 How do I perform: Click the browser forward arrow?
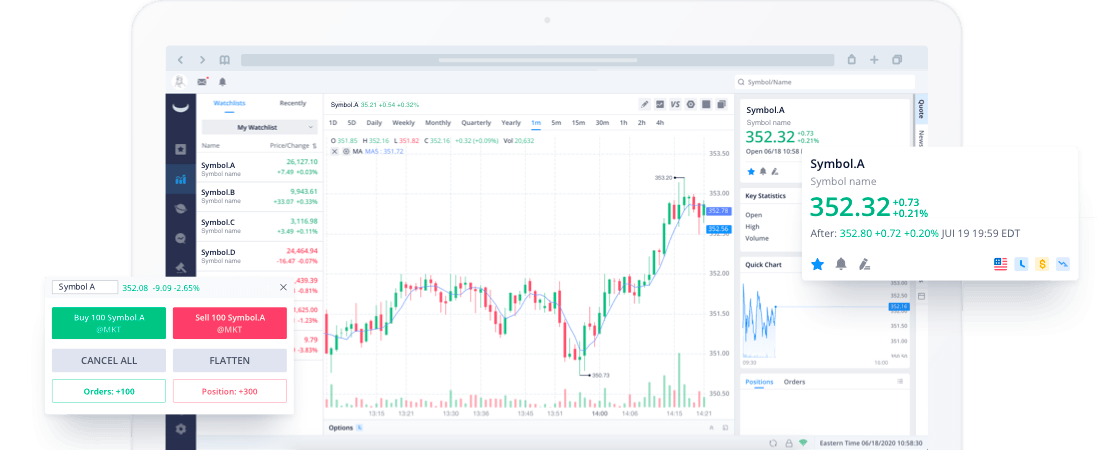[x=202, y=60]
